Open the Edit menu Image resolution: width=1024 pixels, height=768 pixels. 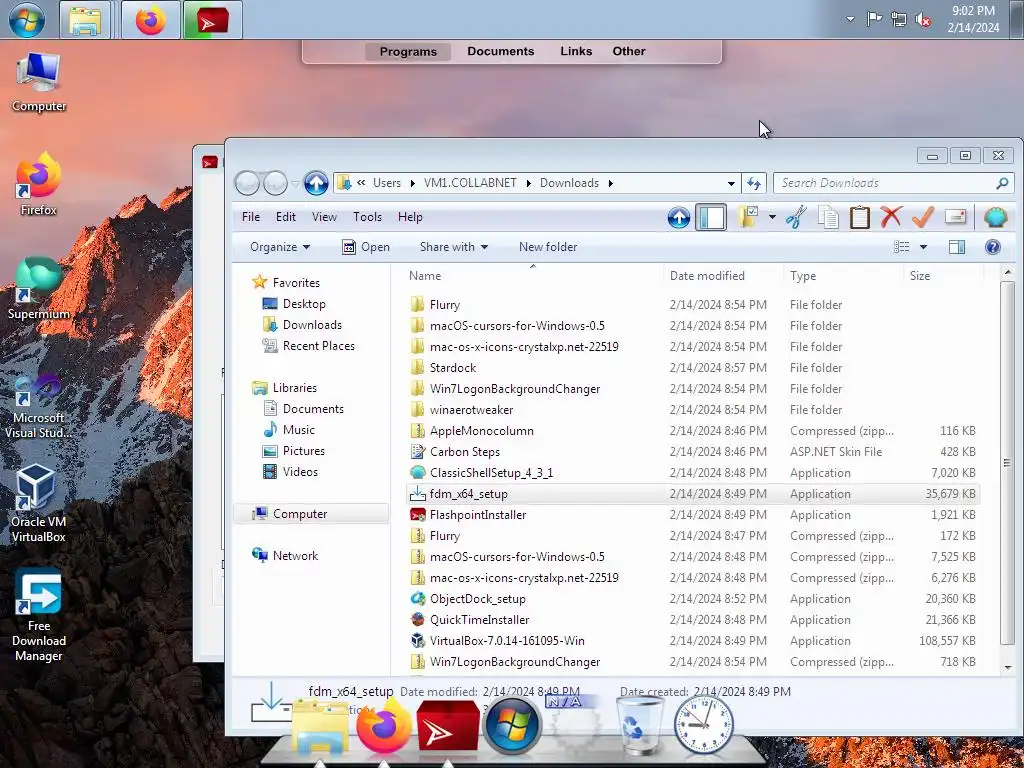(x=285, y=217)
